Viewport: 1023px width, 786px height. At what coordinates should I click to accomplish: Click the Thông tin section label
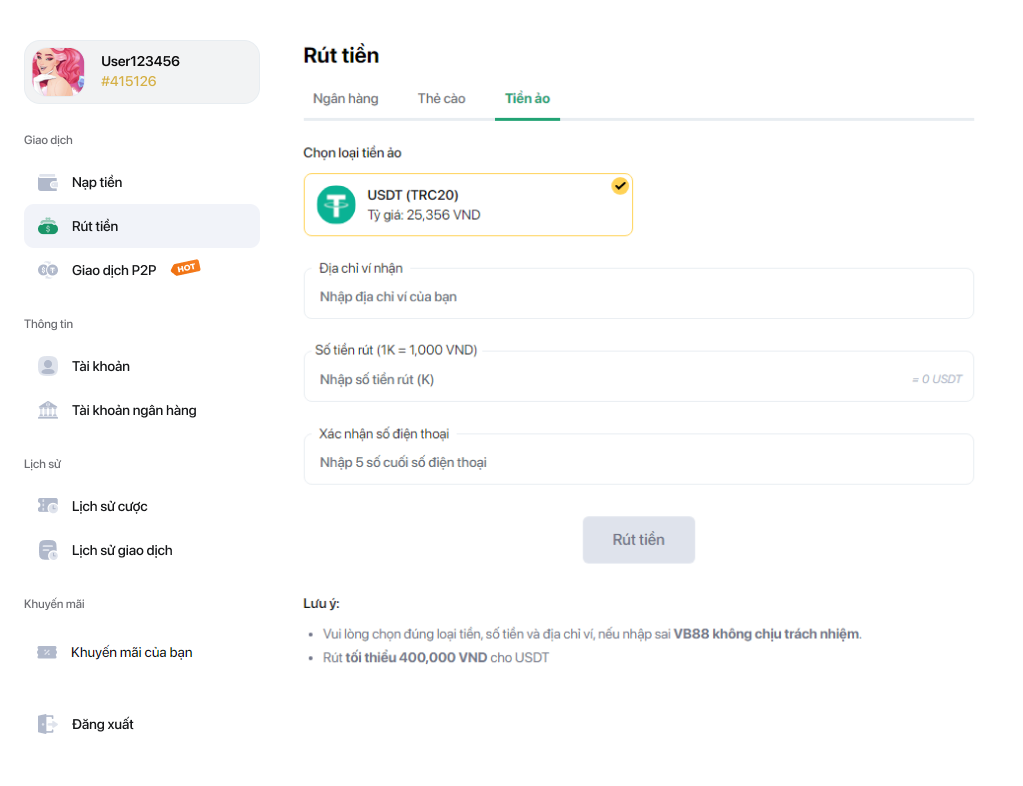pyautogui.click(x=48, y=324)
